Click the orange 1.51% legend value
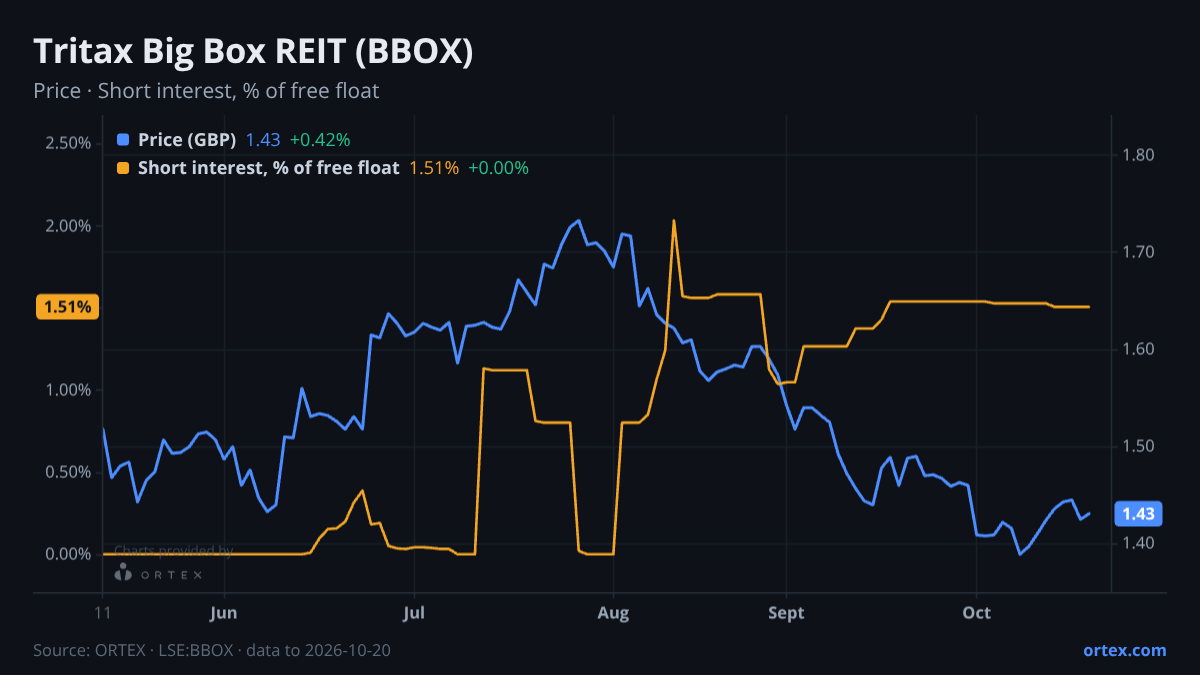The height and width of the screenshot is (675, 1200). (434, 168)
